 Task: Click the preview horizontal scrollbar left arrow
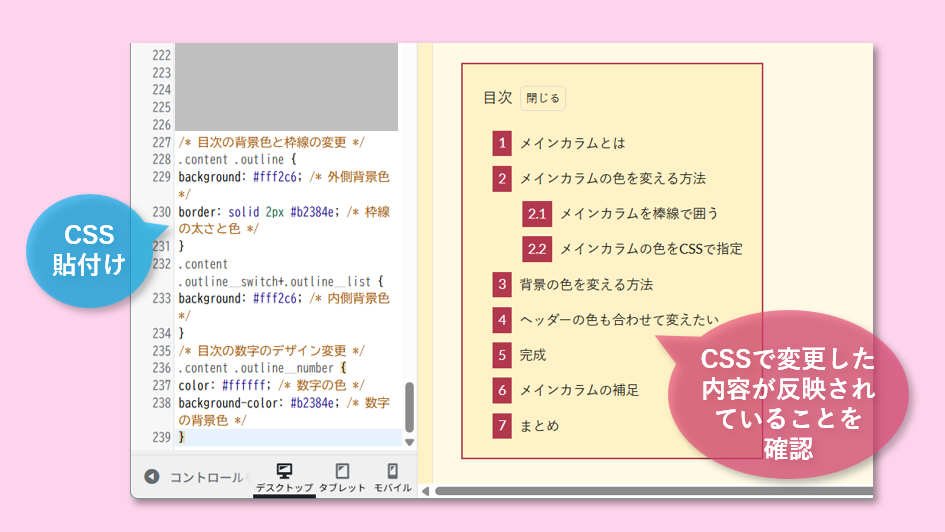(425, 491)
